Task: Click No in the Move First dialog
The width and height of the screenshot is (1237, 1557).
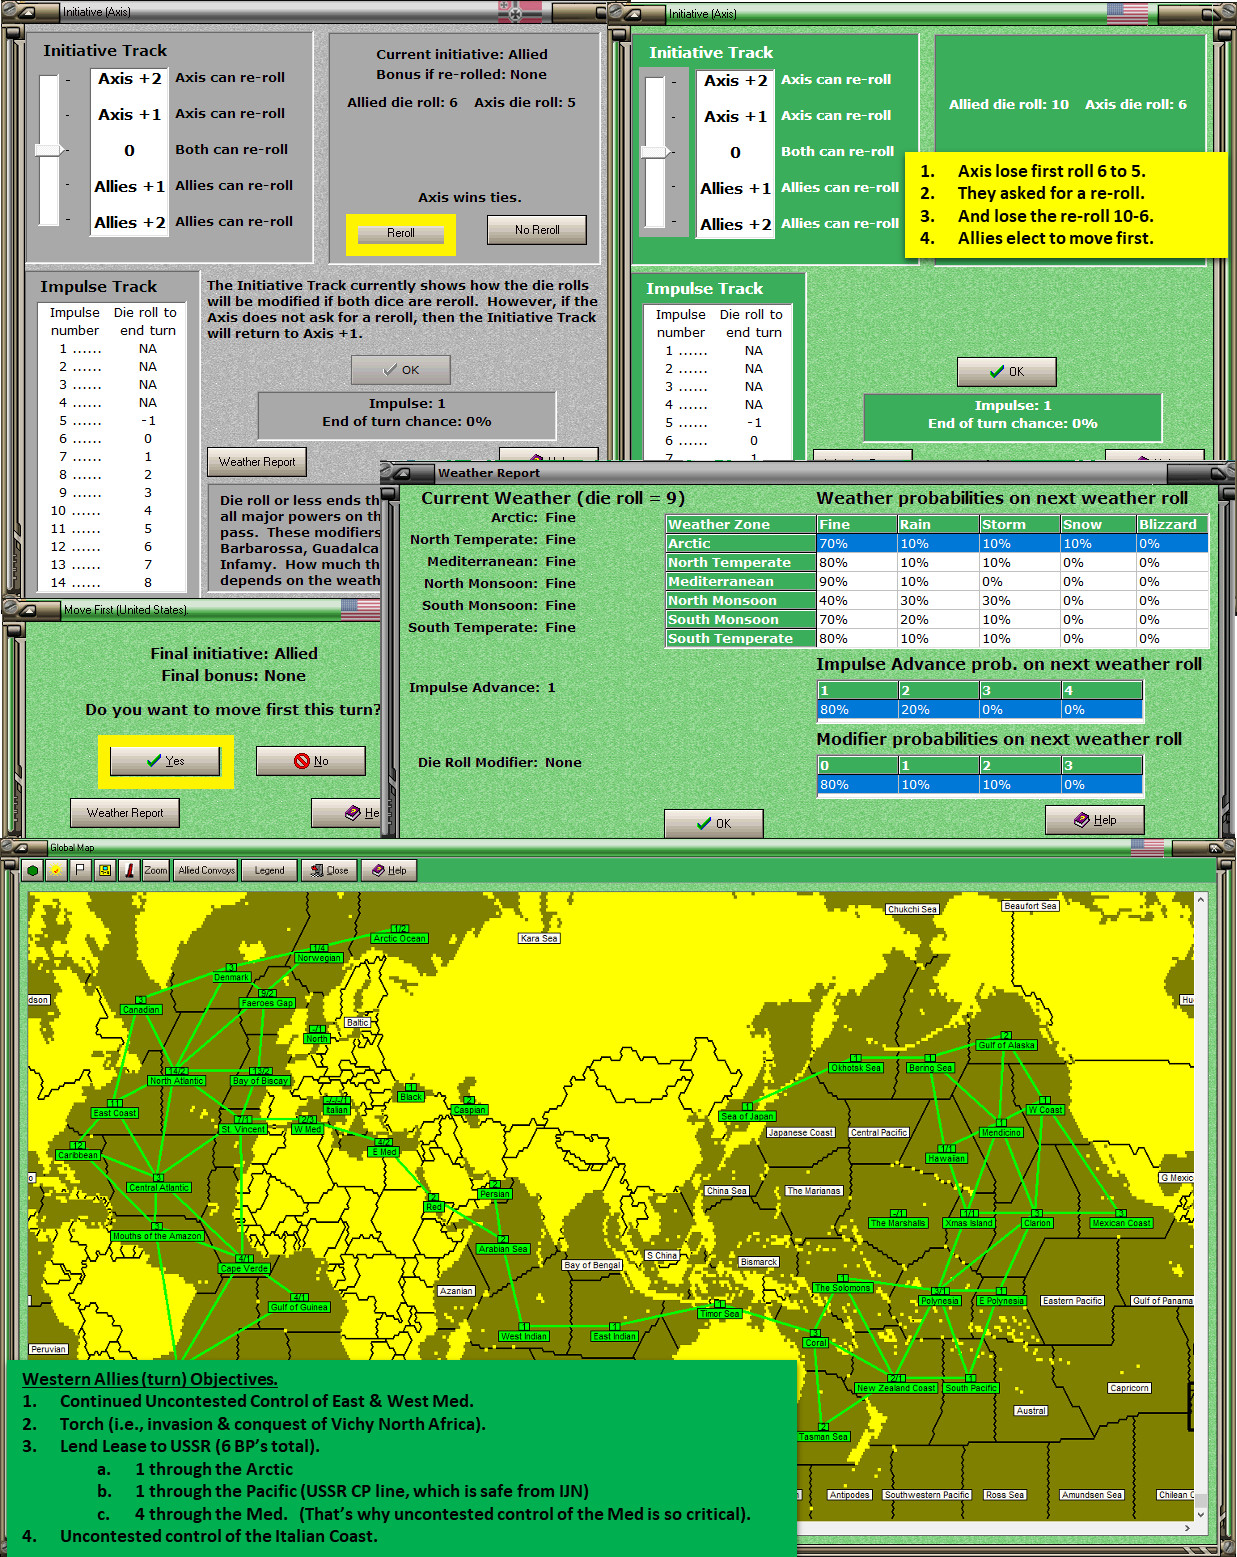Action: [x=311, y=761]
